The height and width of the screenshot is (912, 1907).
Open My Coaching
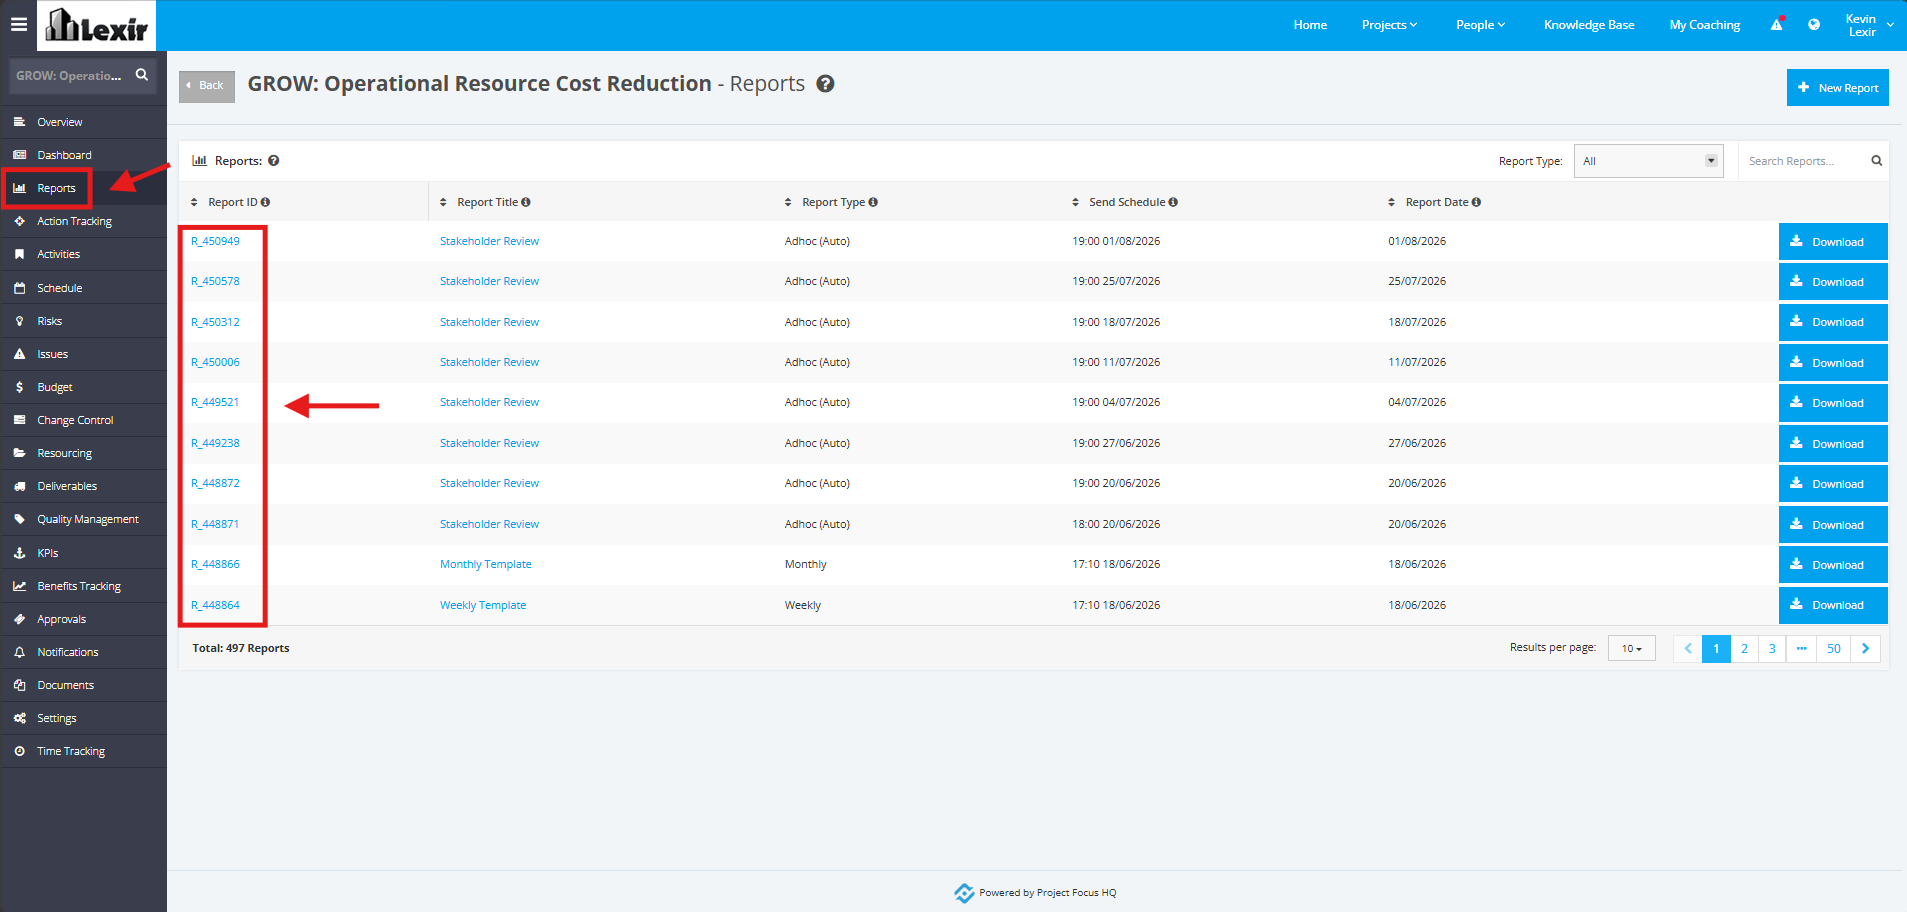pos(1704,25)
